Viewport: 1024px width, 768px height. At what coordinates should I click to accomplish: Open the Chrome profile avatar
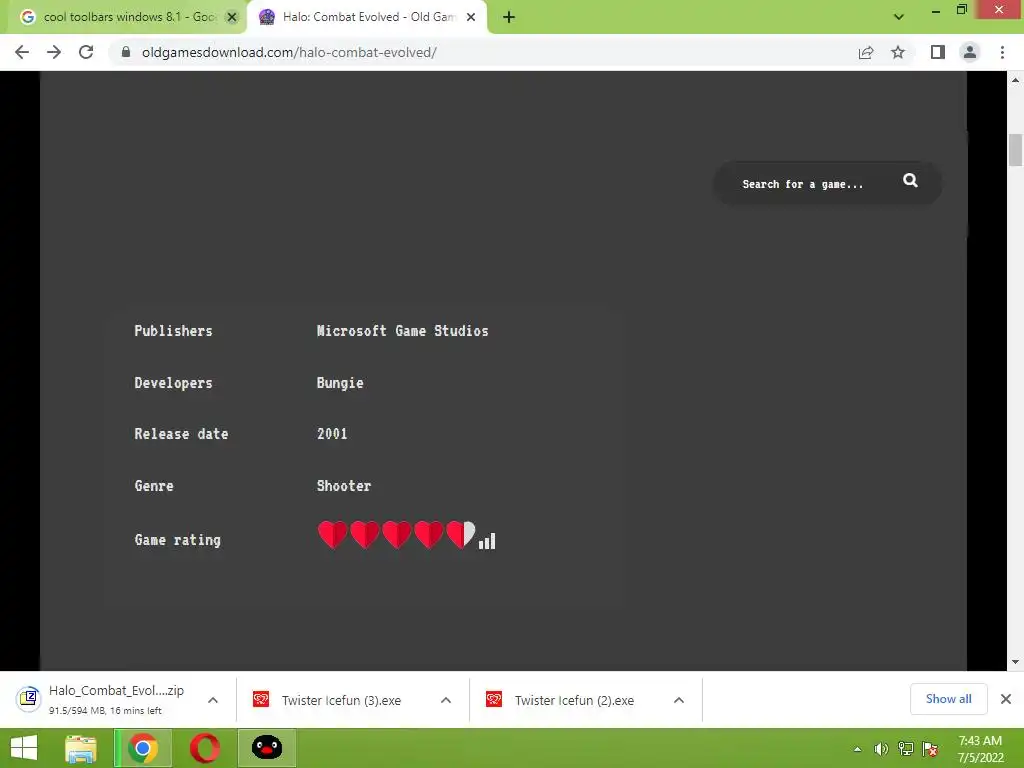click(x=970, y=52)
